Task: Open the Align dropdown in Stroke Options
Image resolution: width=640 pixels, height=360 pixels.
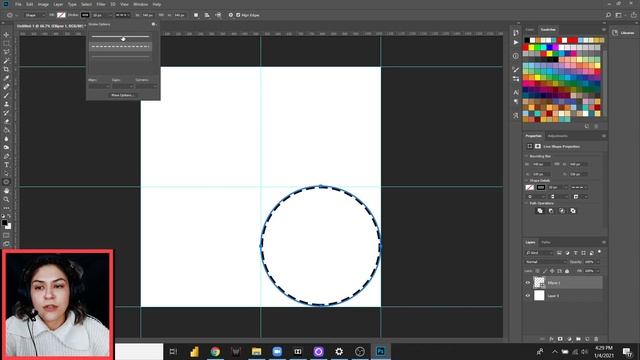Action: tap(99, 87)
